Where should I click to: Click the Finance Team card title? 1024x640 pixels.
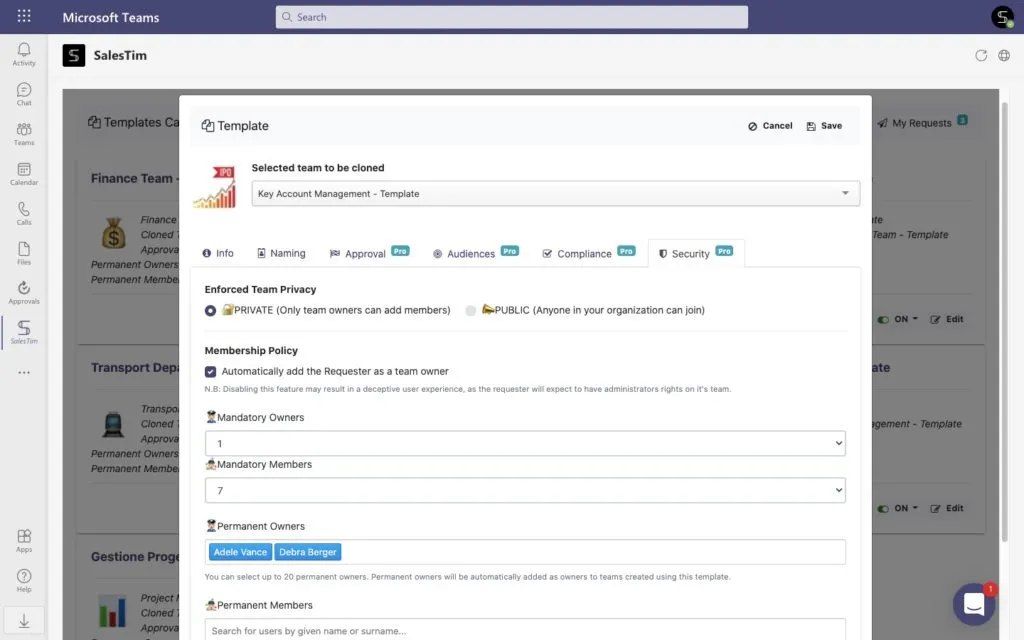(x=135, y=178)
